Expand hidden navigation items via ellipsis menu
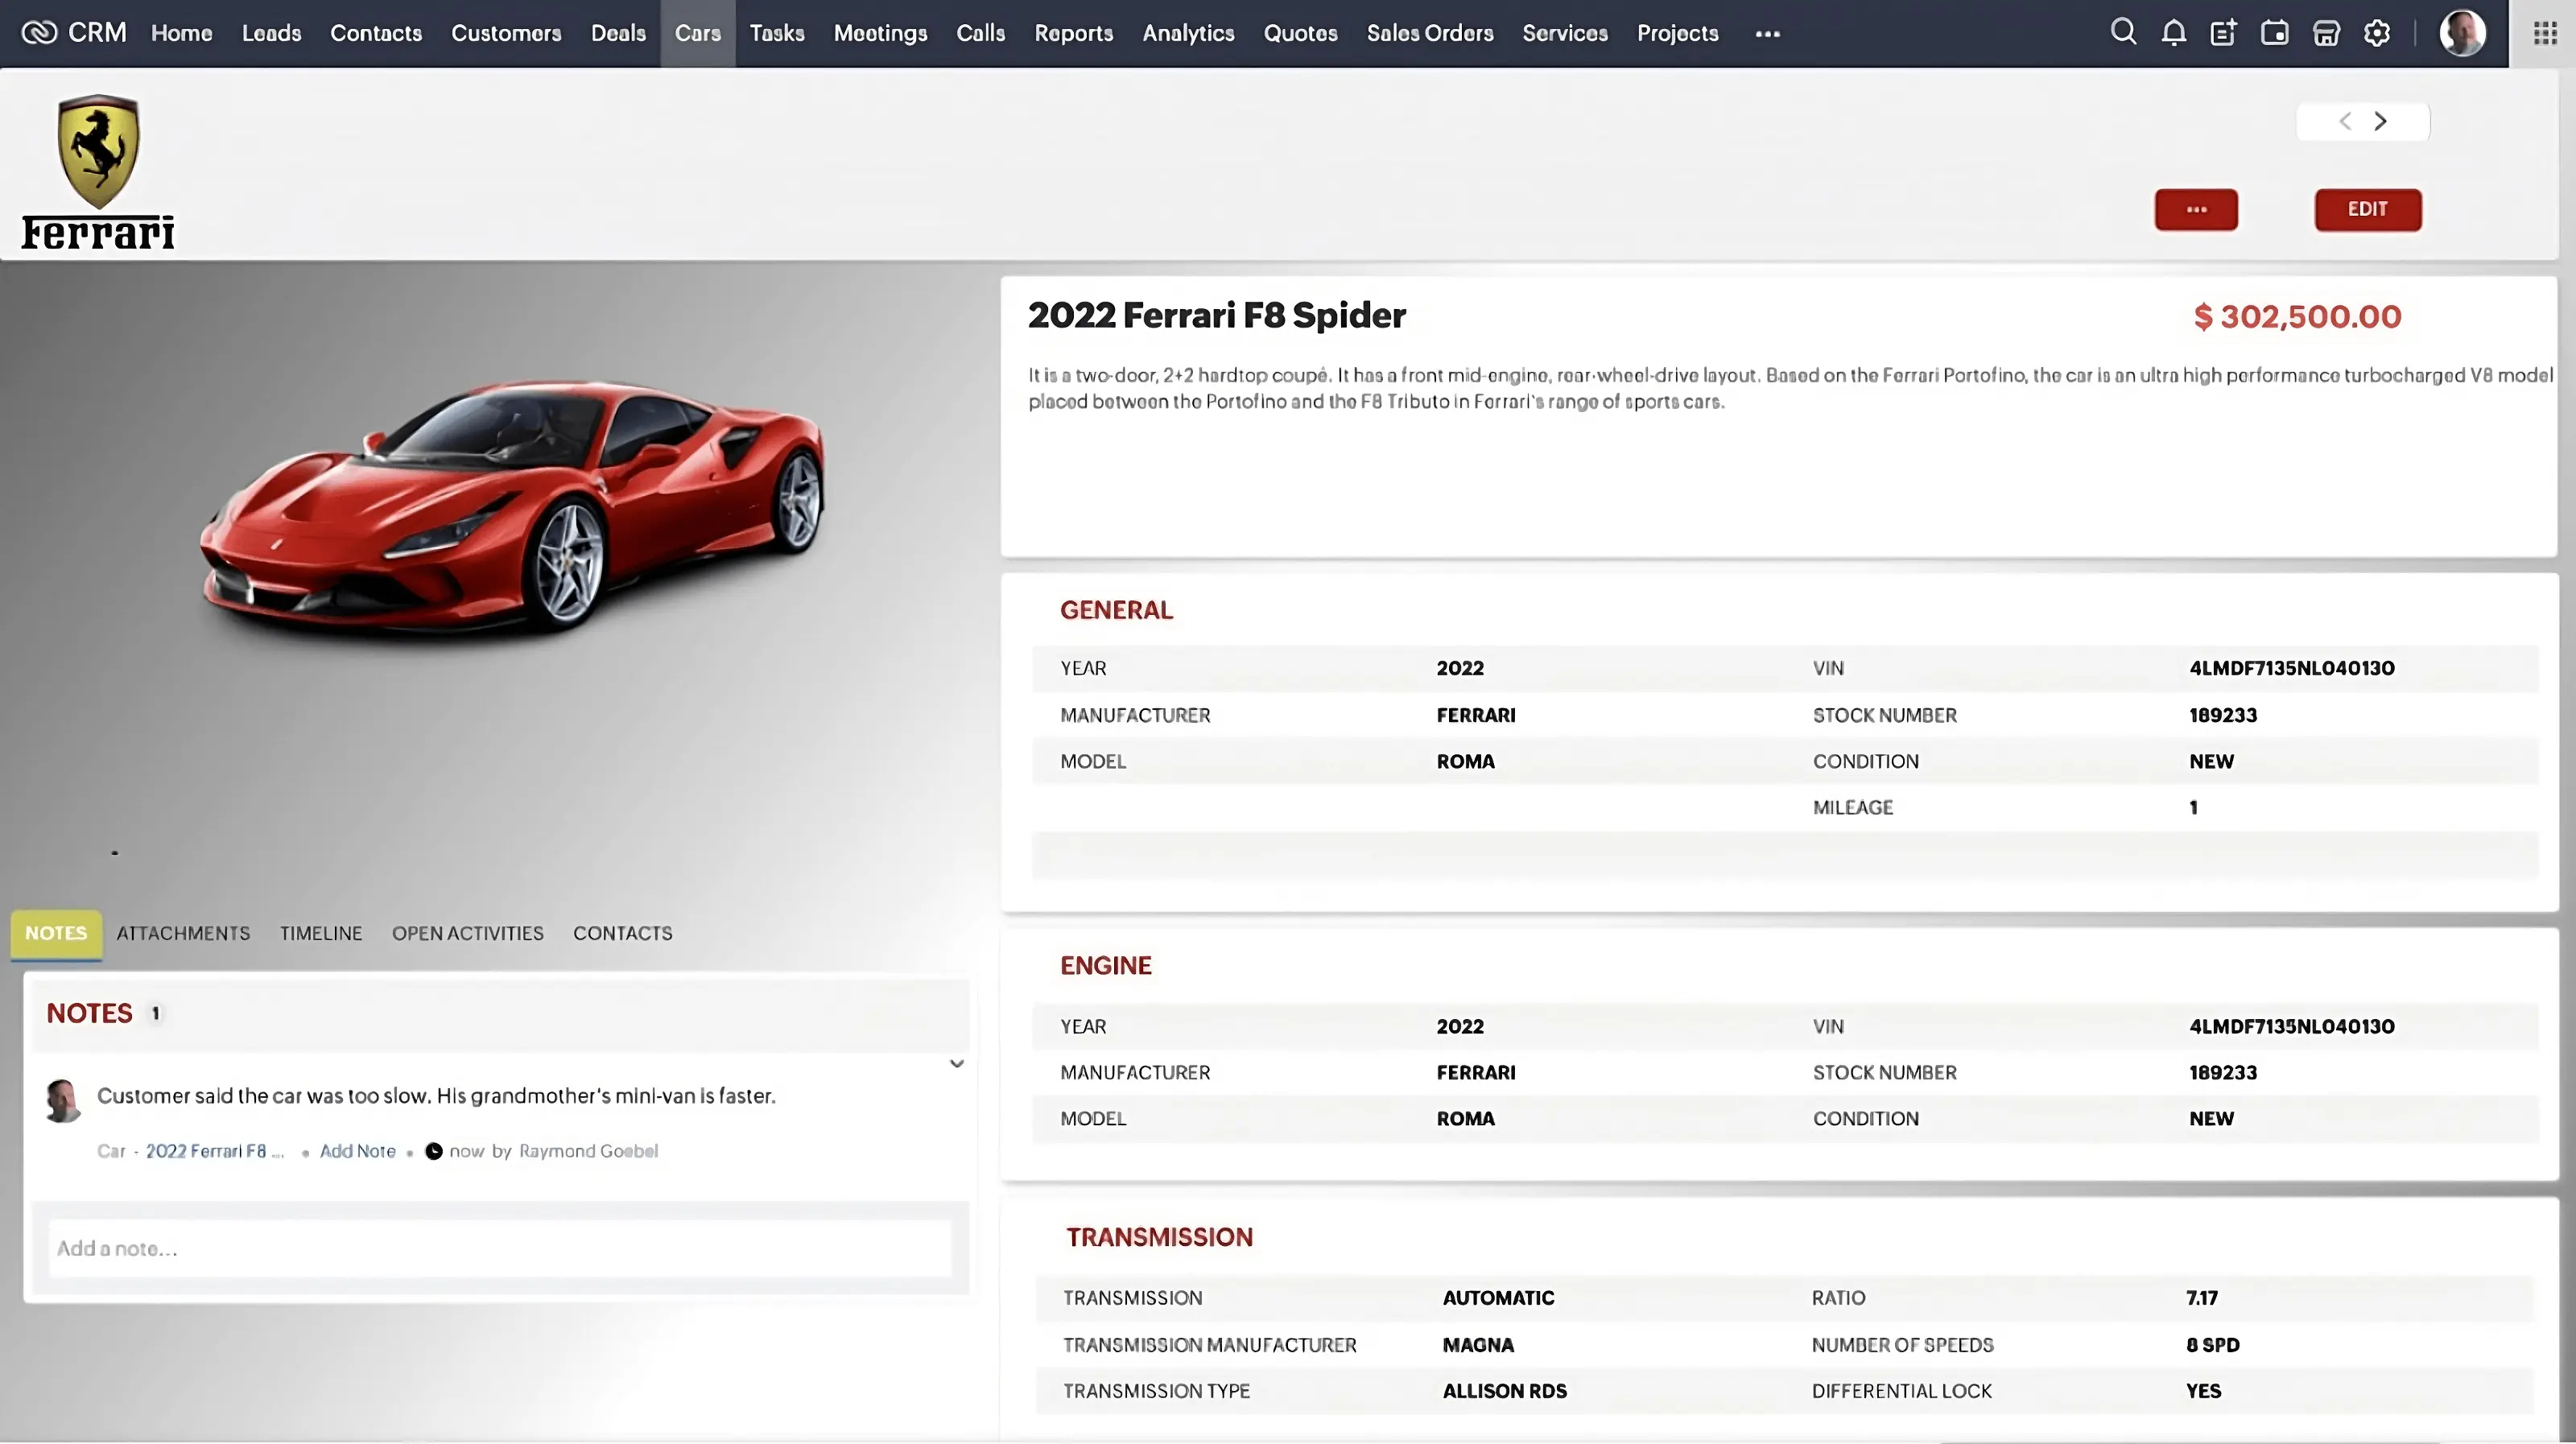The height and width of the screenshot is (1444, 2576). (1768, 33)
